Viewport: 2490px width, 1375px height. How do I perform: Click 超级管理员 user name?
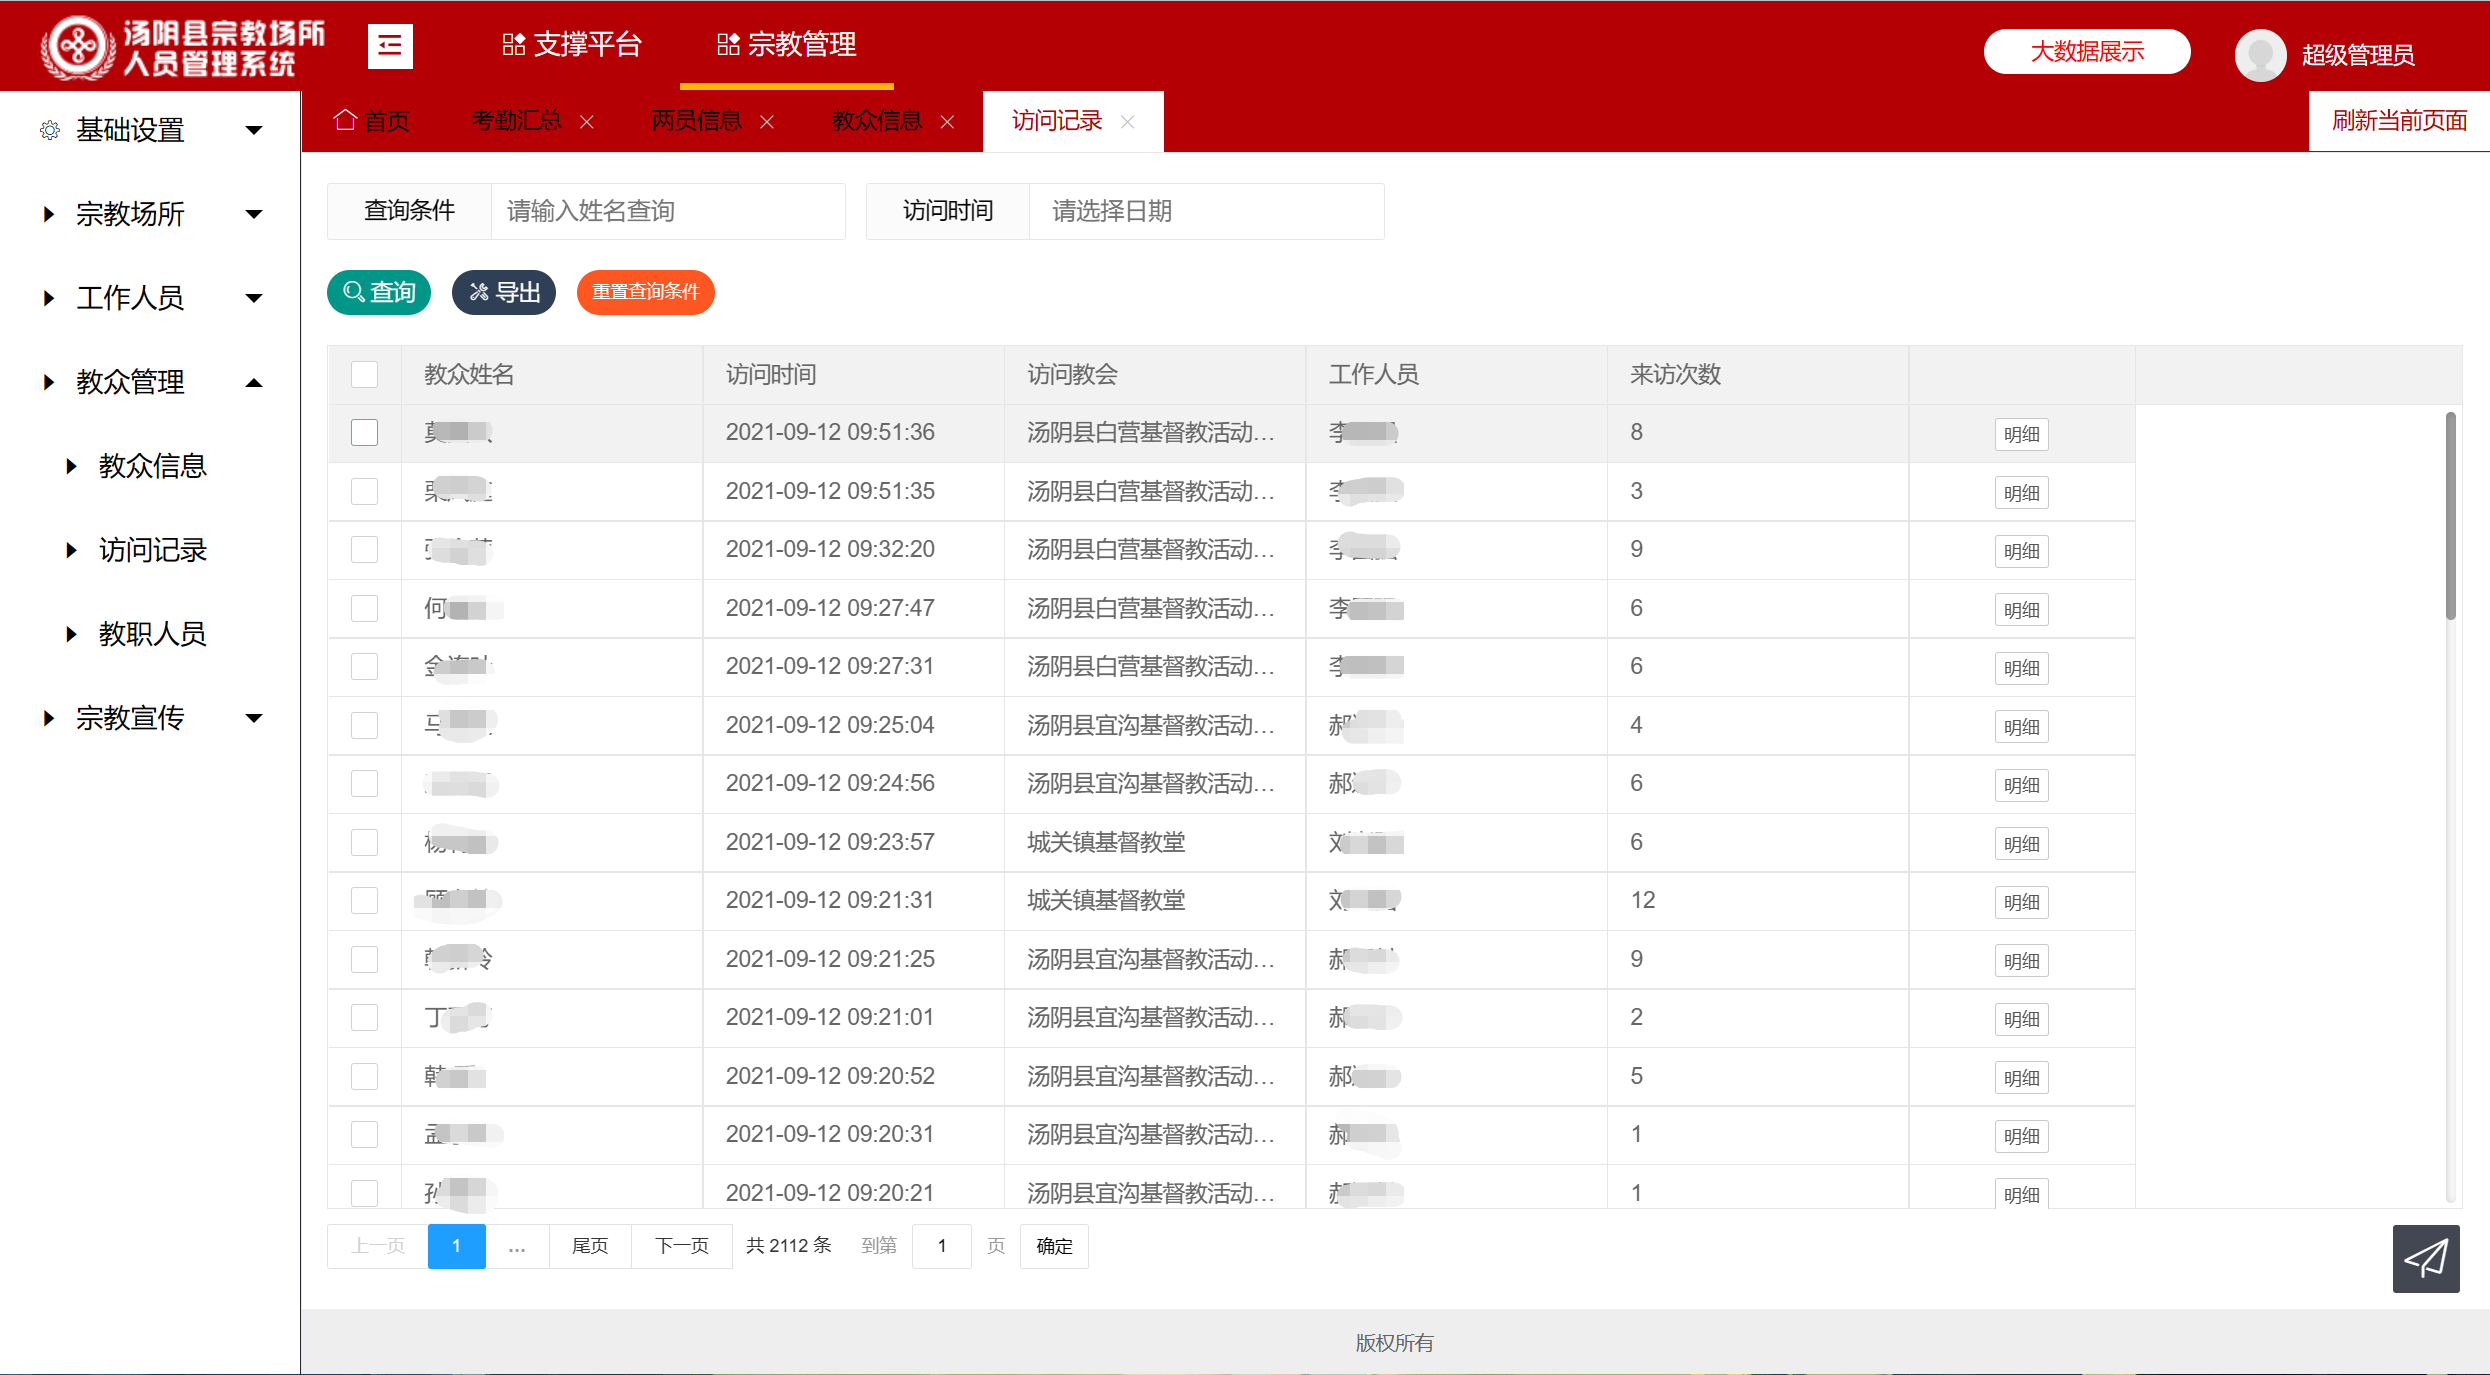click(2358, 55)
